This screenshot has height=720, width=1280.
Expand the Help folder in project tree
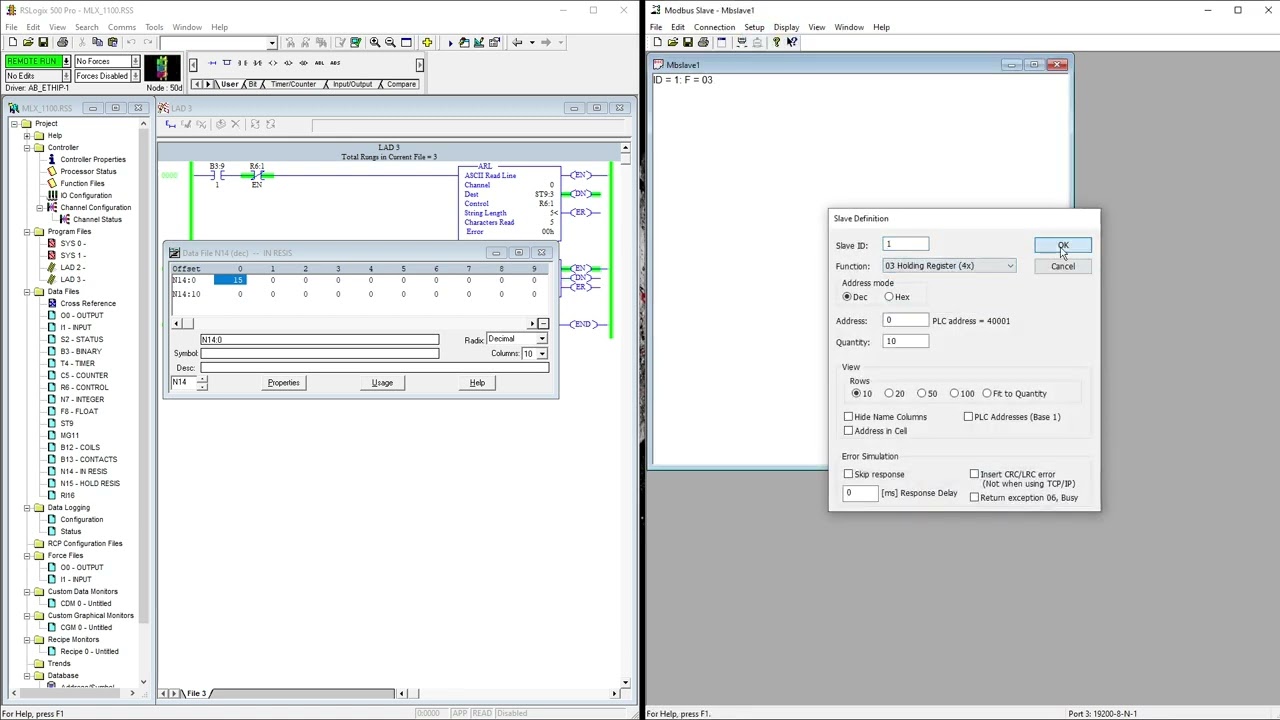tap(27, 136)
